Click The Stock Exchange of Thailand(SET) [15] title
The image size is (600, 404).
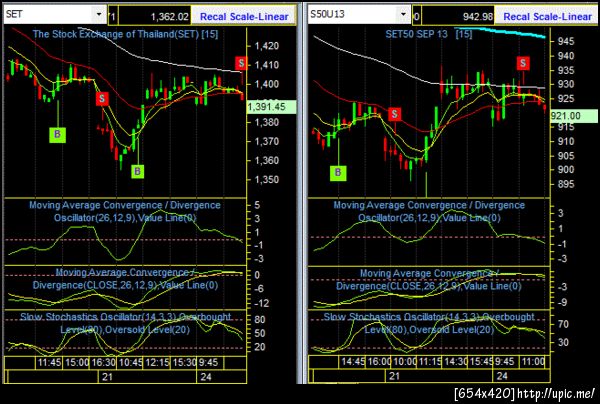pos(125,34)
